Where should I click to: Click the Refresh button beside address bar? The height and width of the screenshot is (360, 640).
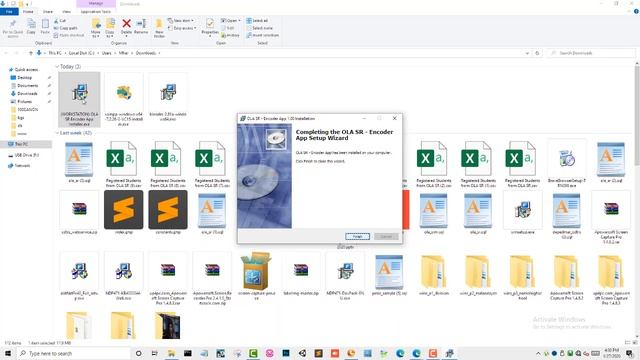(537, 53)
